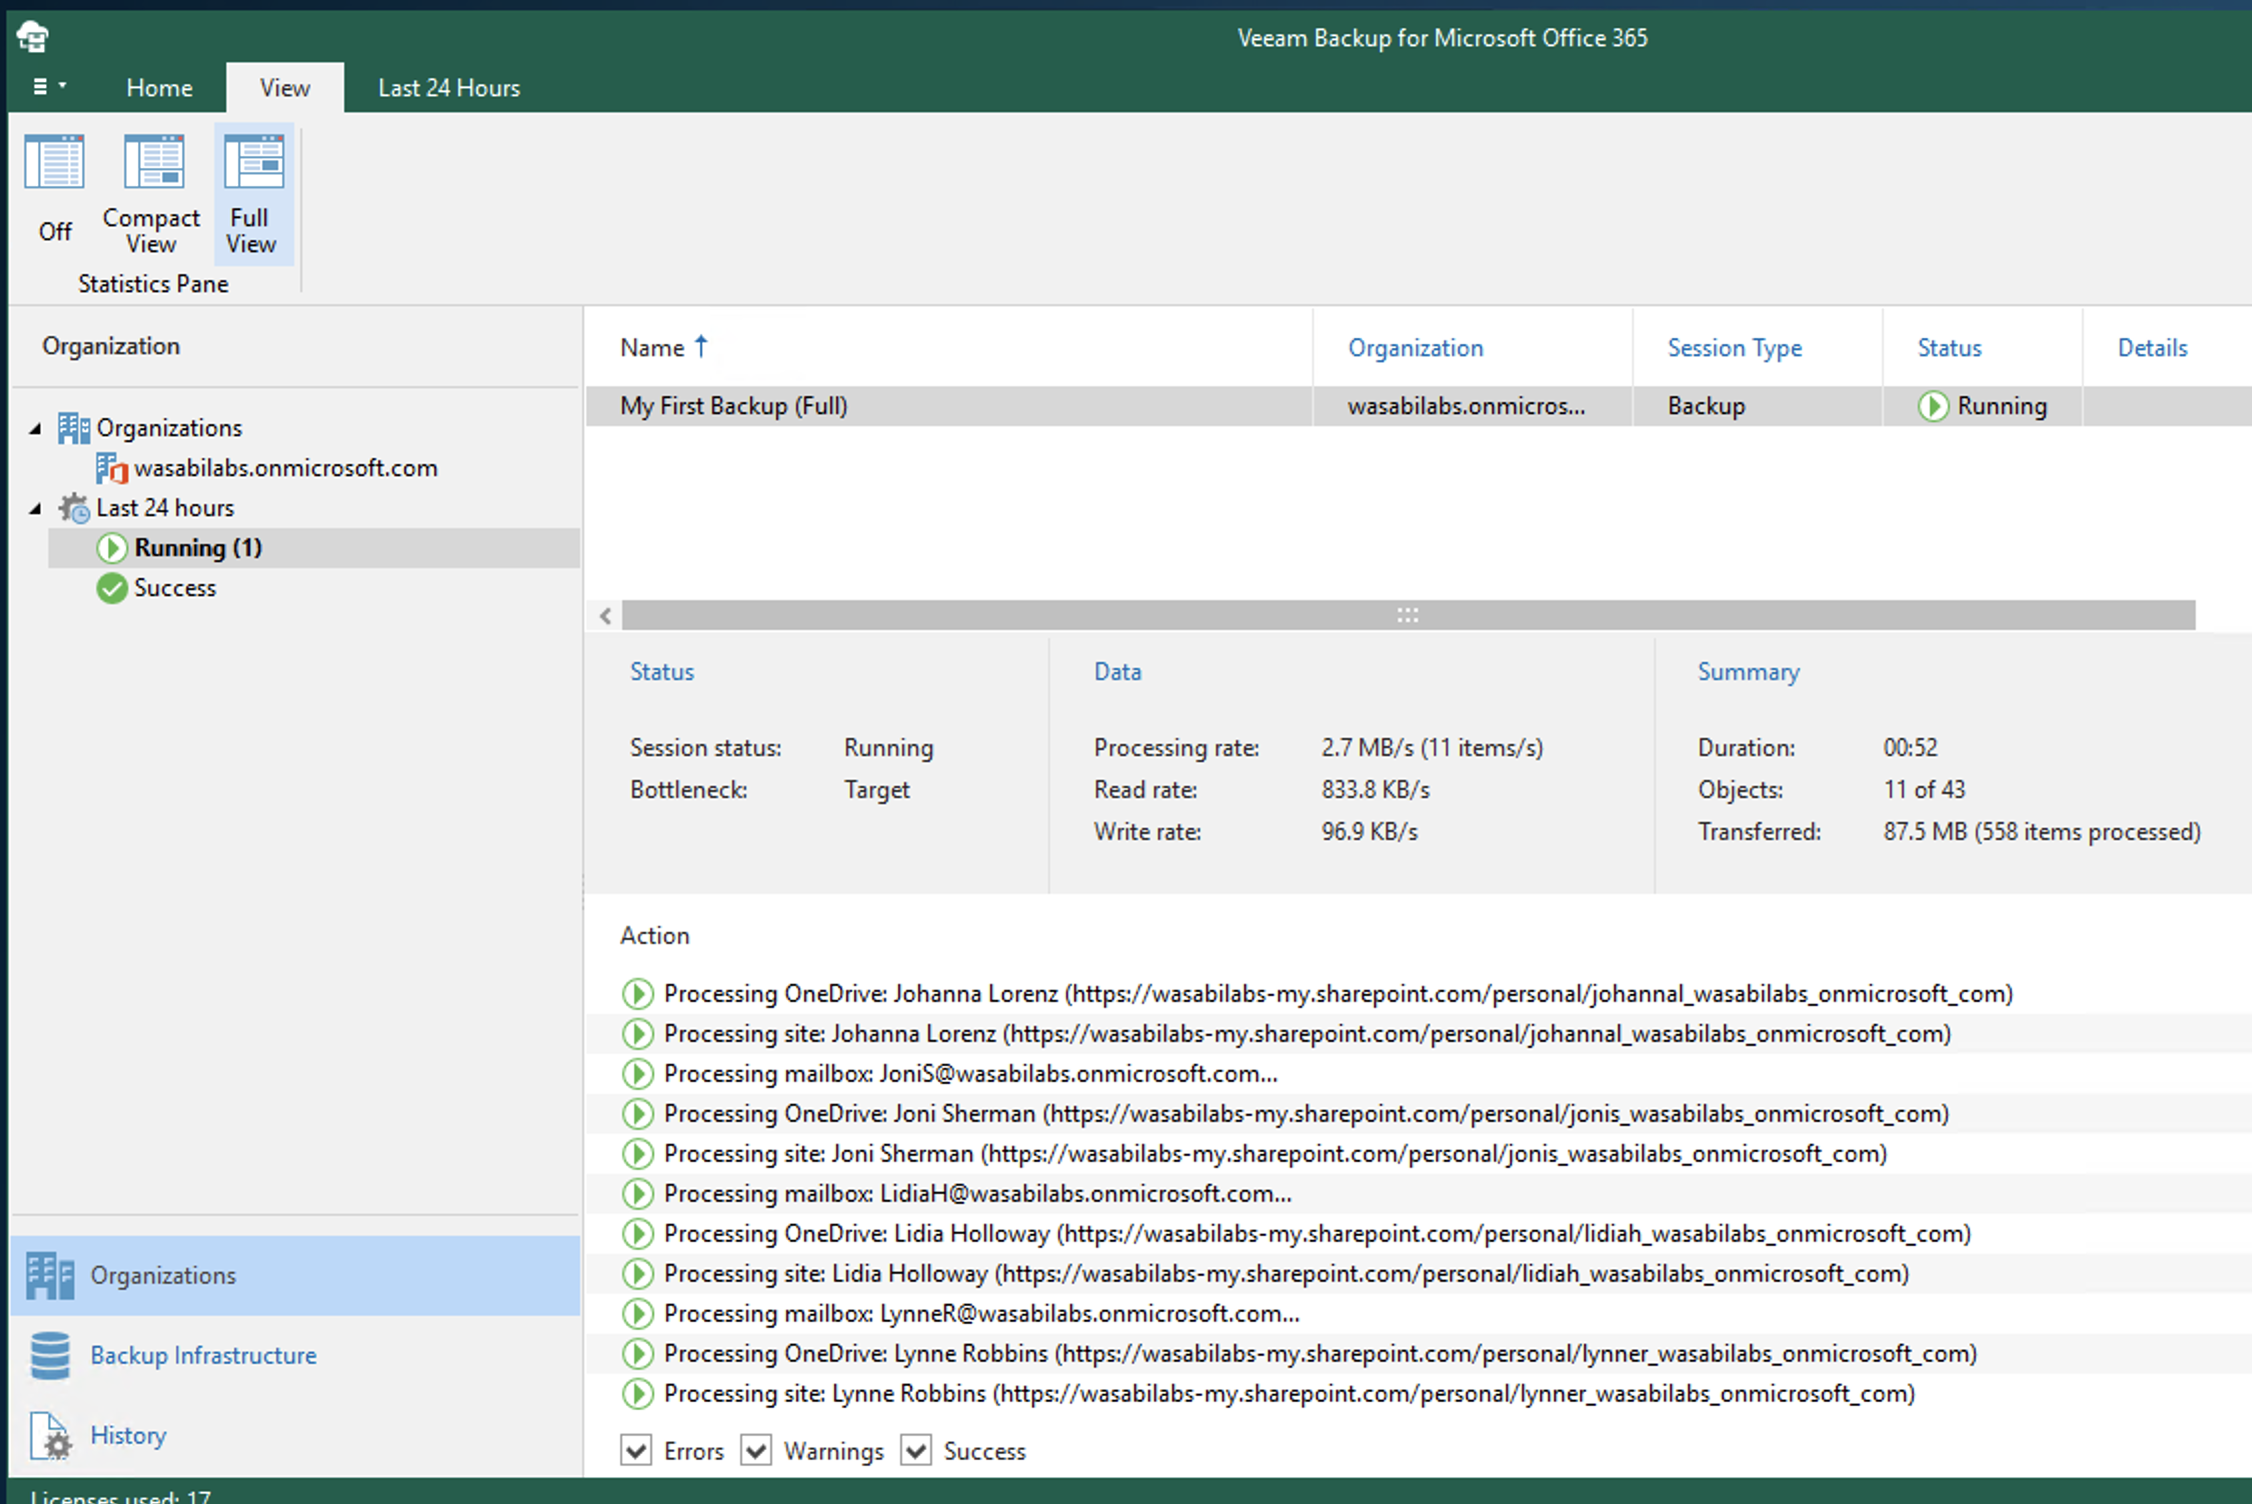2252x1504 pixels.
Task: Open the main hamburger menu dropdown
Action: pyautogui.click(x=49, y=87)
